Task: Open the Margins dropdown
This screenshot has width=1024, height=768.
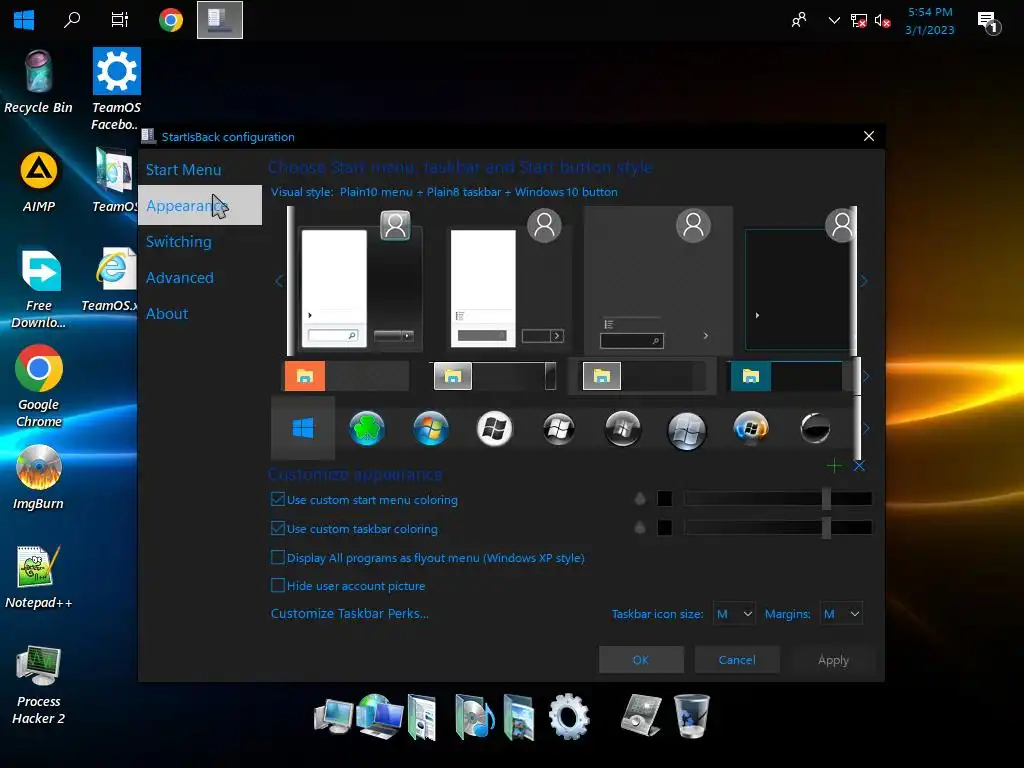Action: point(841,614)
